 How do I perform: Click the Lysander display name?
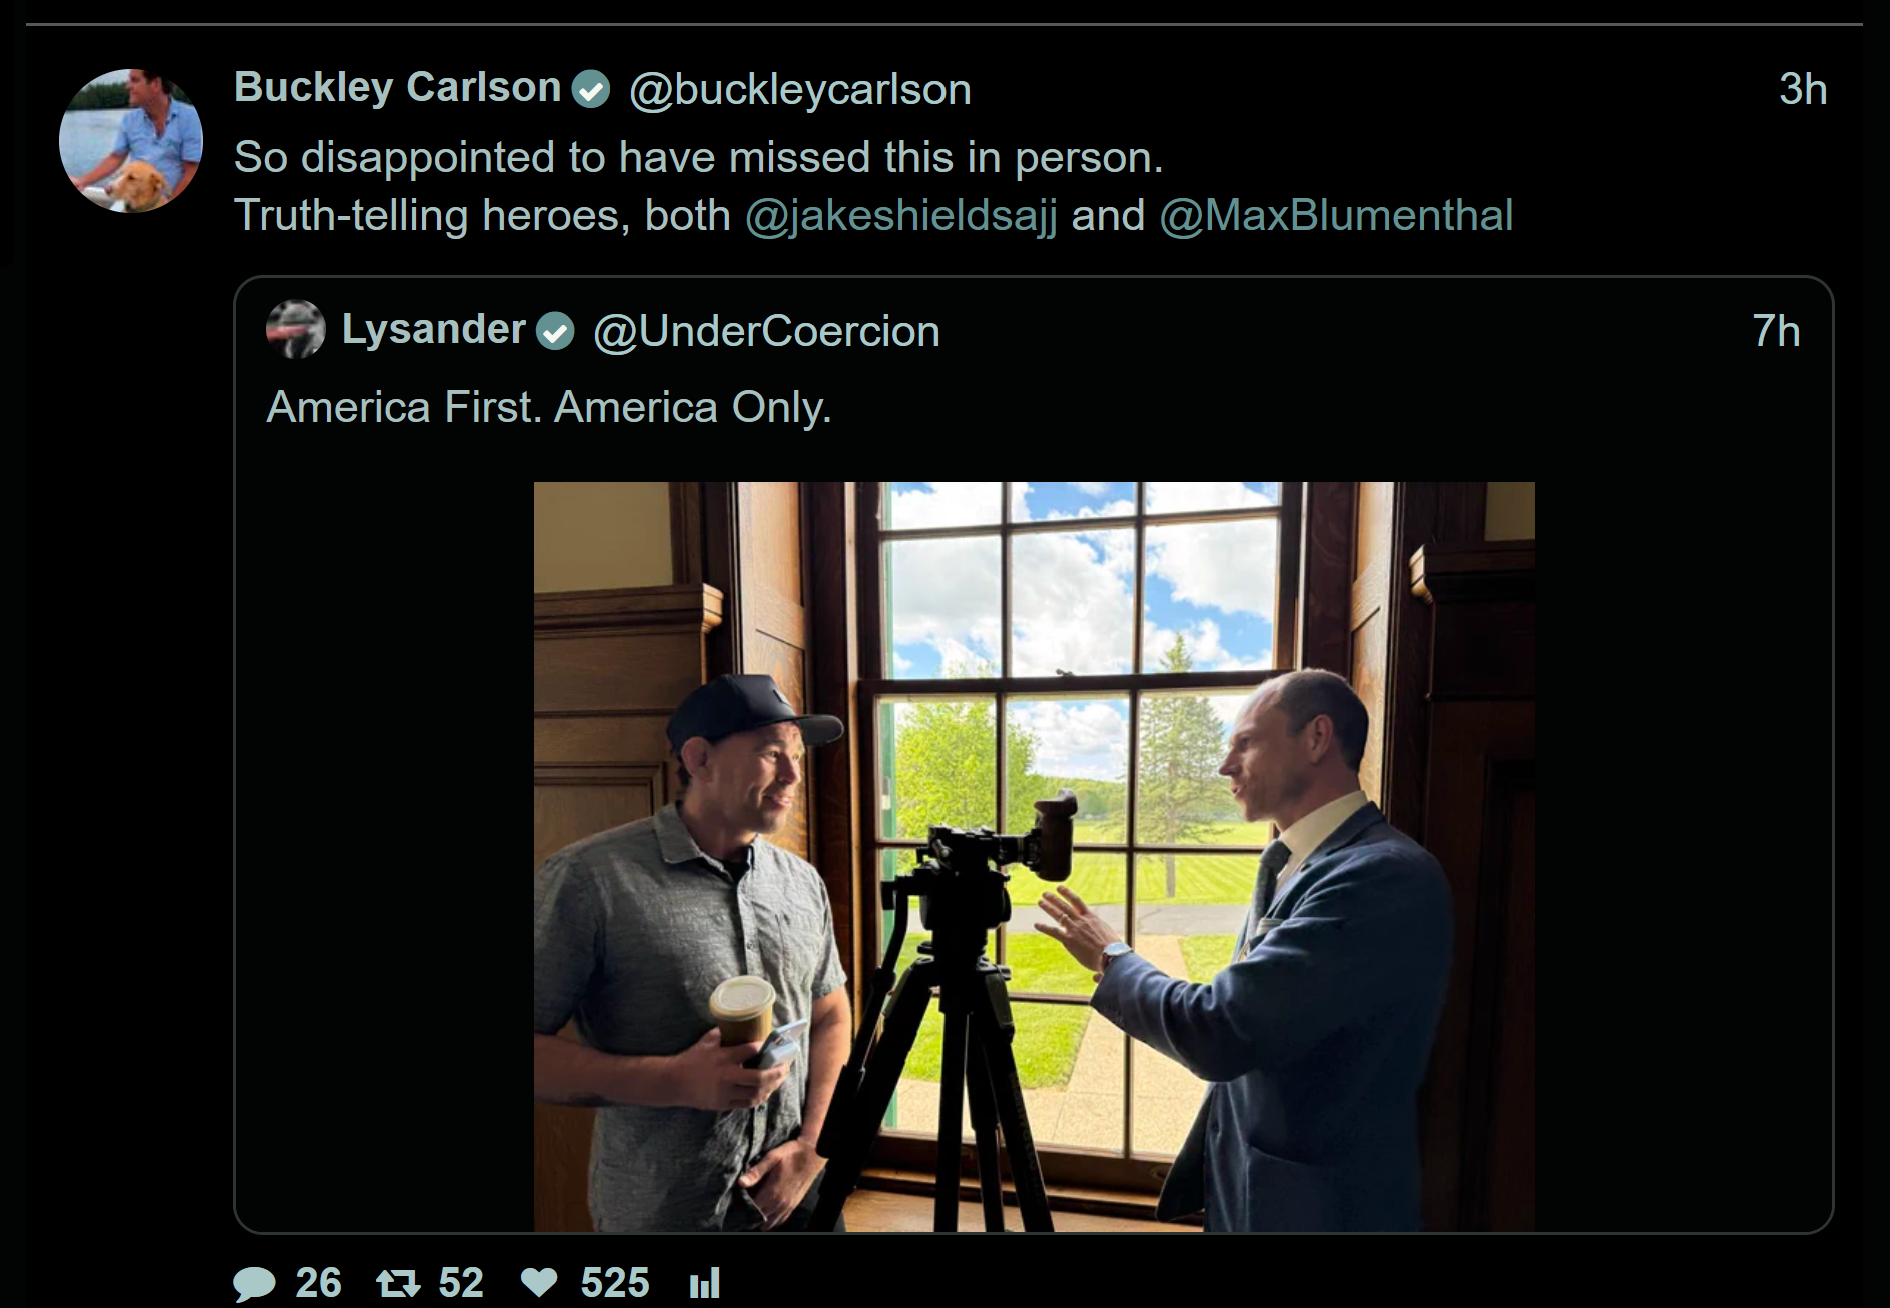click(x=433, y=329)
